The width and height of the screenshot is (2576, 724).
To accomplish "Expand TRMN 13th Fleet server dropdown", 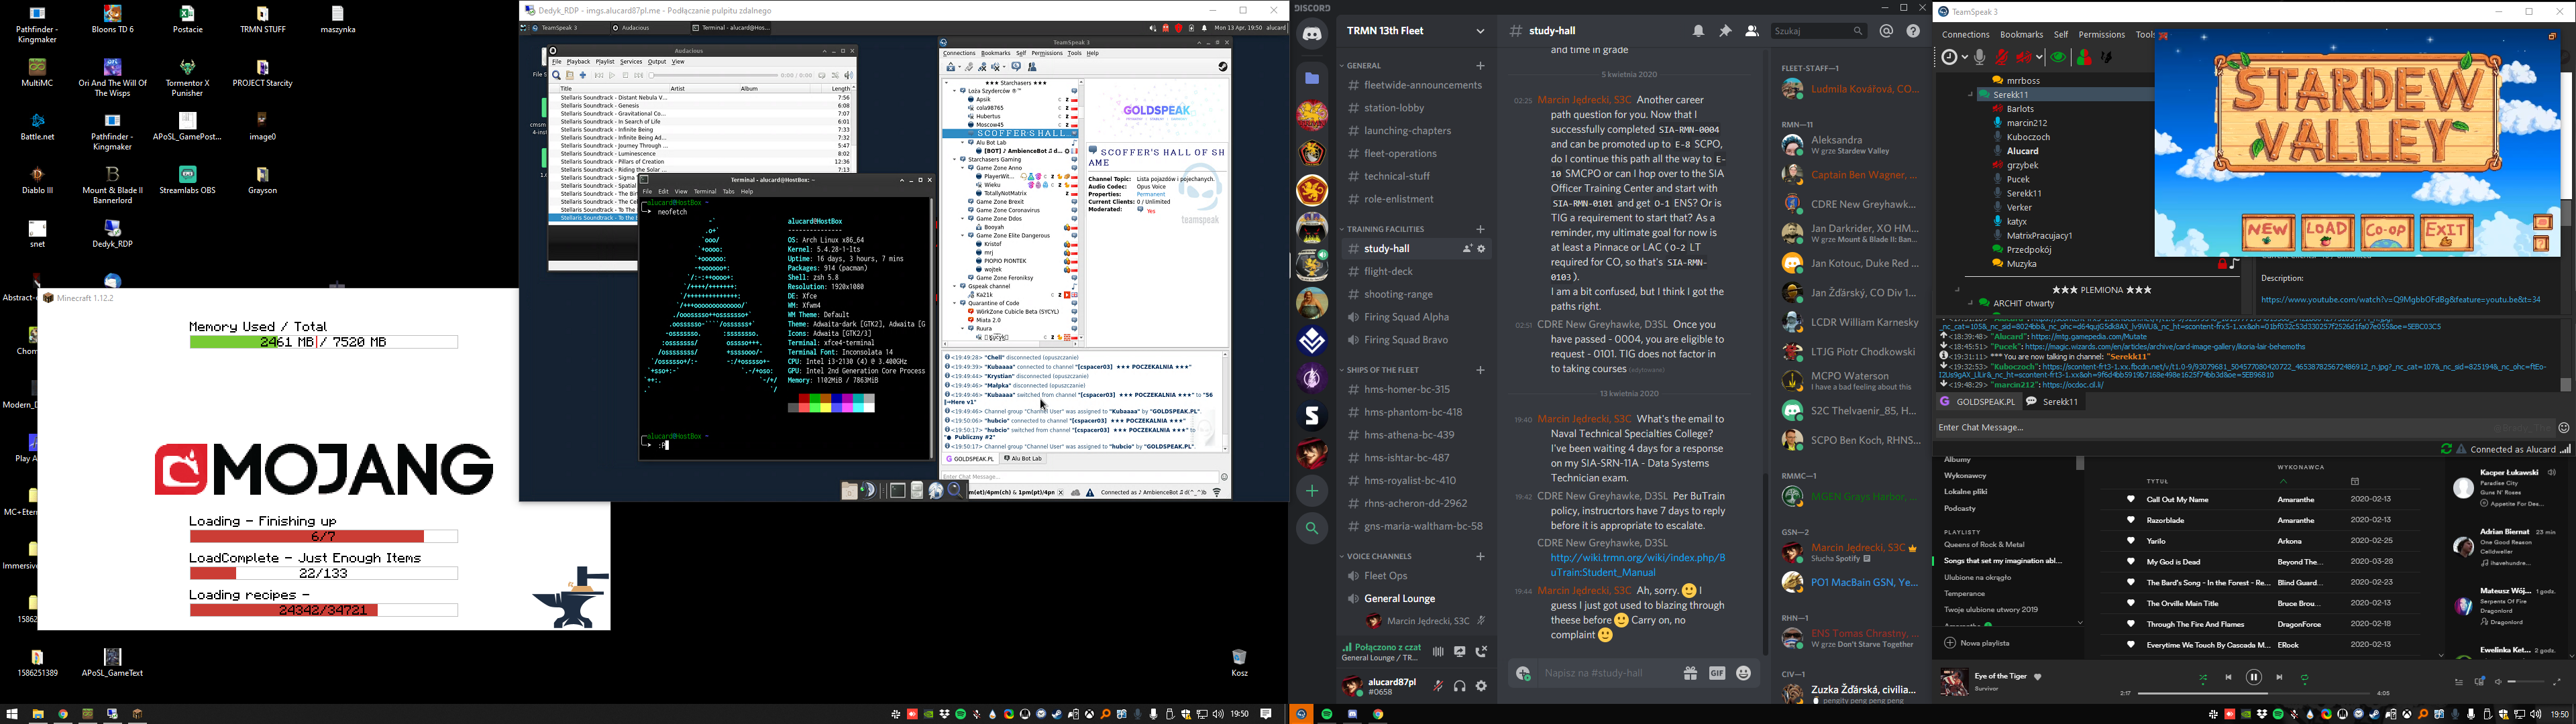I will 1480,32.
